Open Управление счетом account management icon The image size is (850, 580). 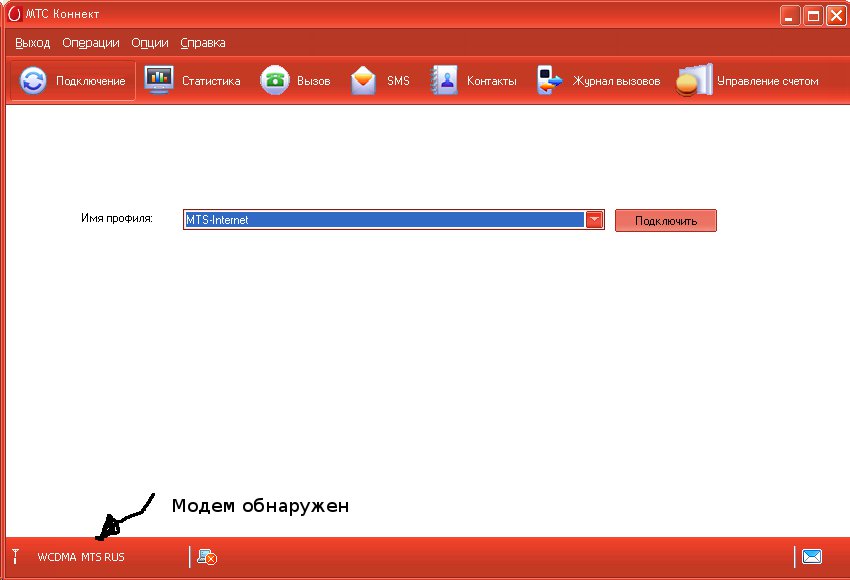695,81
